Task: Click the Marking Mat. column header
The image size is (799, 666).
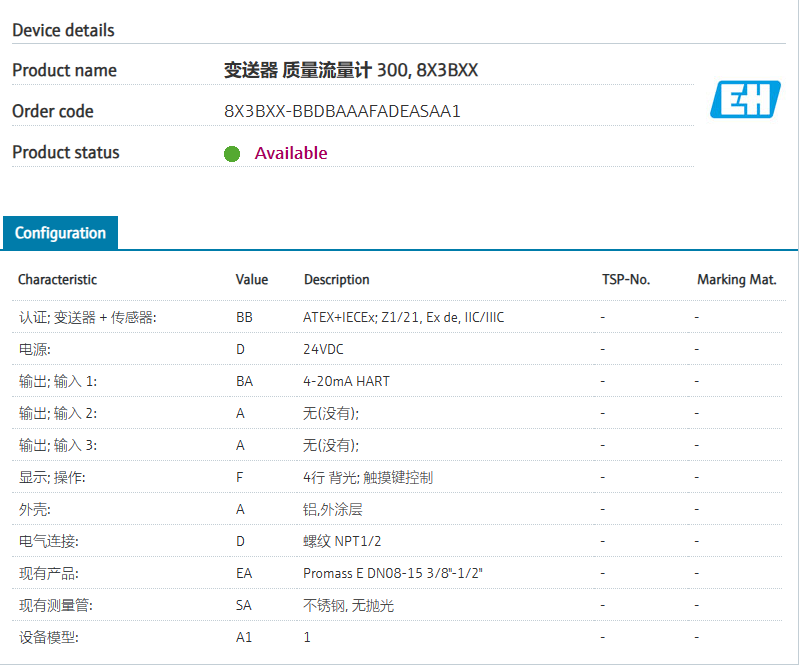Action: click(x=736, y=280)
